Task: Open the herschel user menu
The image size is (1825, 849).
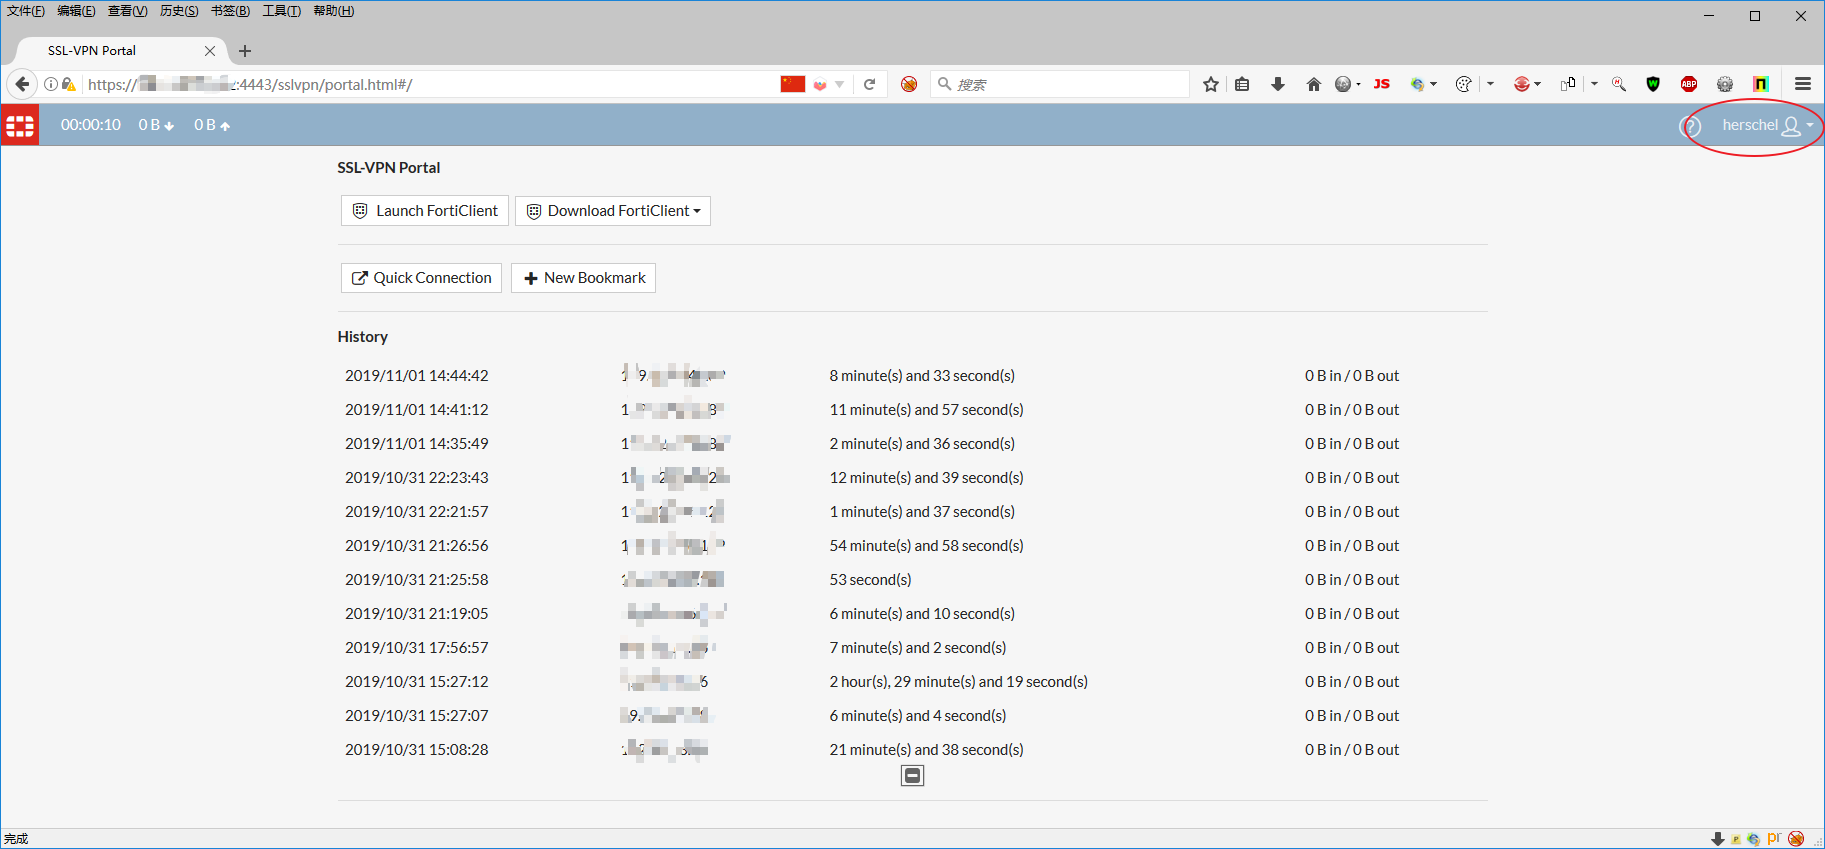Action: pyautogui.click(x=1767, y=125)
